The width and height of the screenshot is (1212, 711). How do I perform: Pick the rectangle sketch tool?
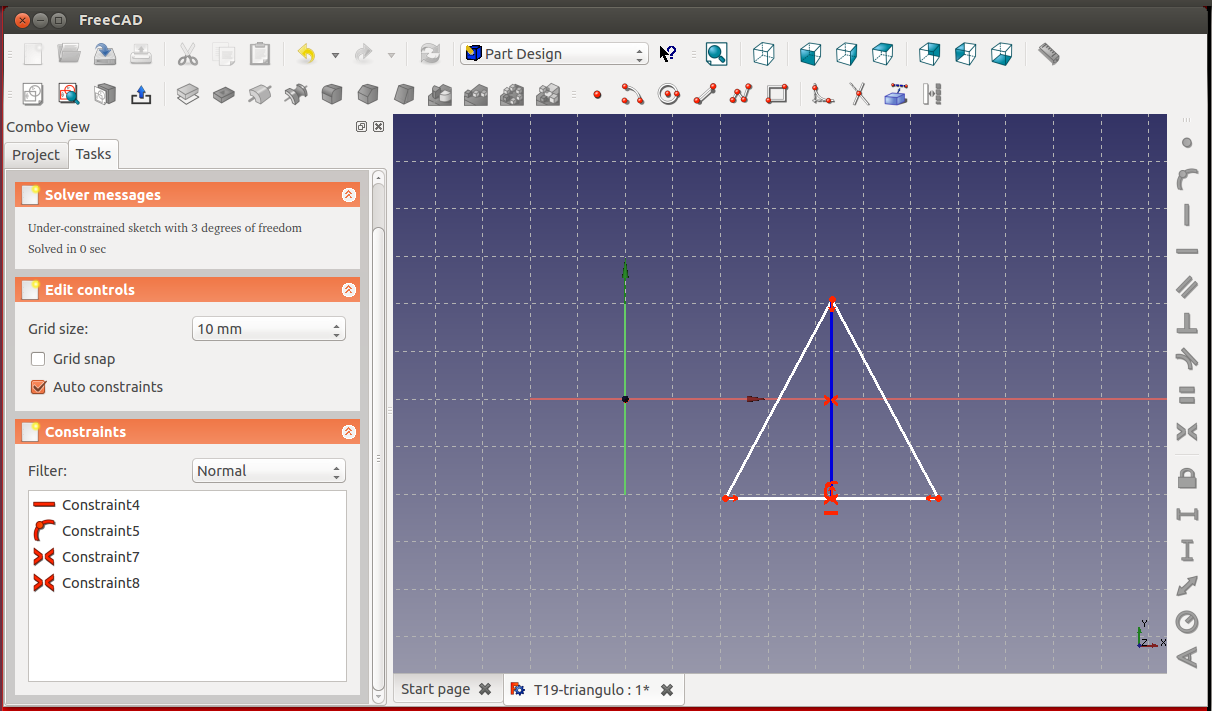coord(777,94)
